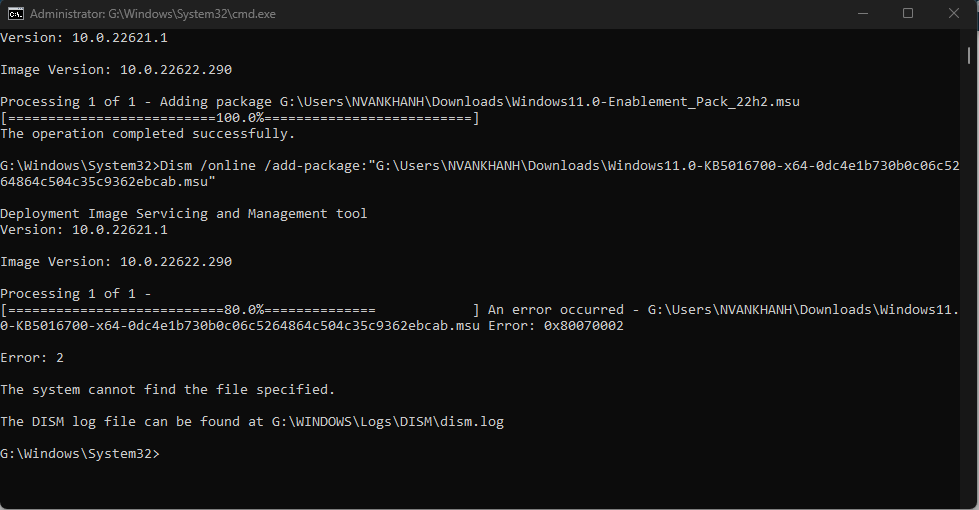Click the 'Processing 1 of 1 -' line without package name
979x510 pixels.
(x=76, y=293)
